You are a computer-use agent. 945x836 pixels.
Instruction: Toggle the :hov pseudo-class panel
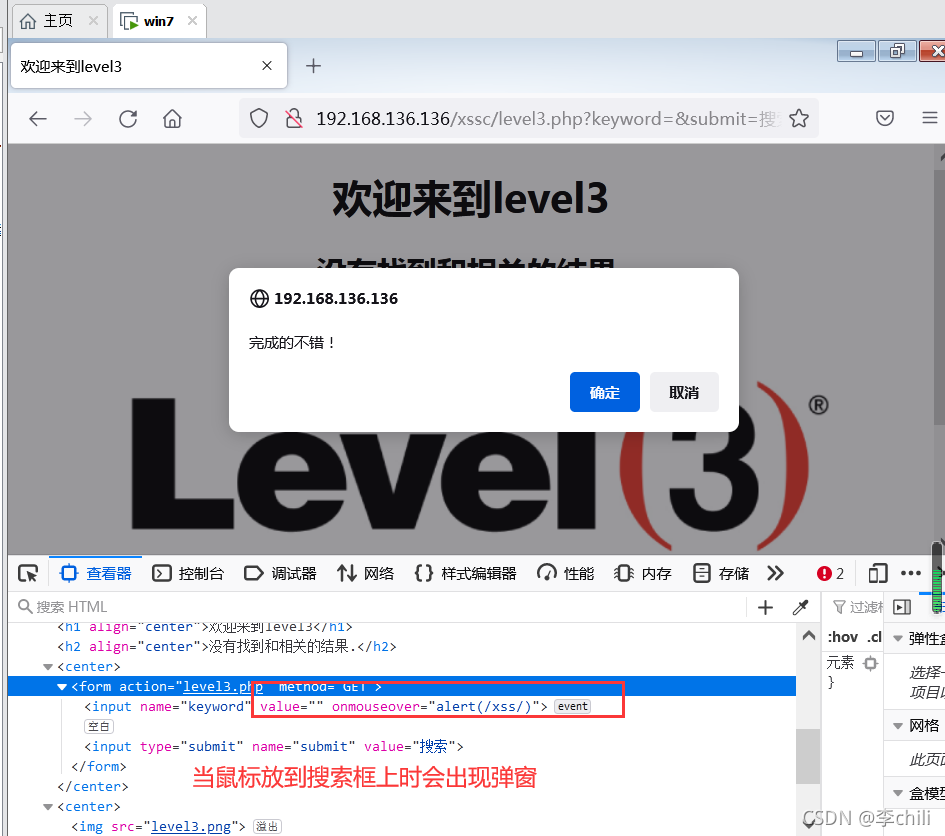[843, 637]
